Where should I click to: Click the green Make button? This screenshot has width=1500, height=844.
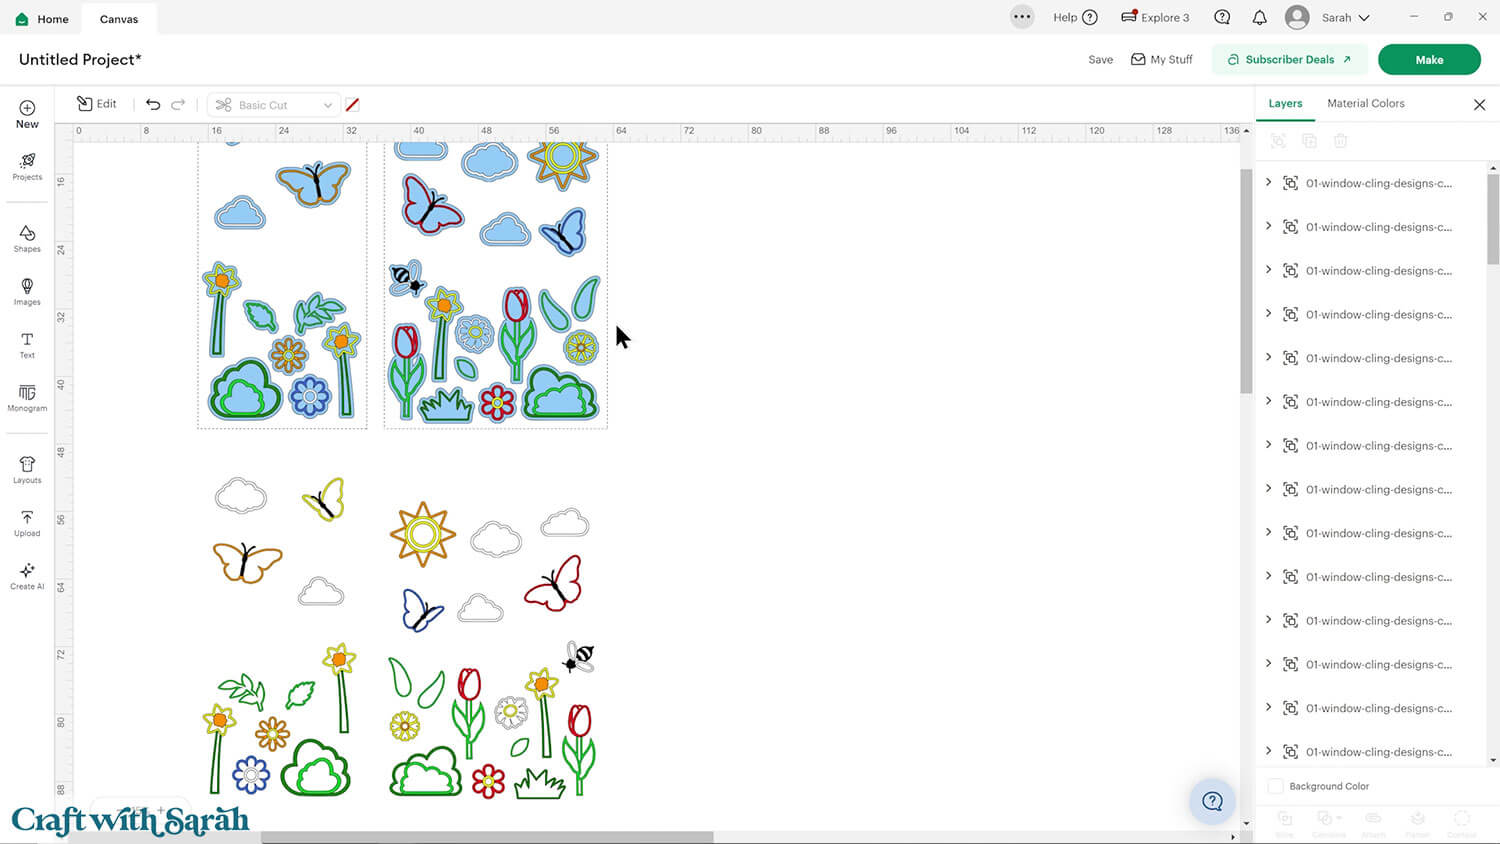point(1428,59)
